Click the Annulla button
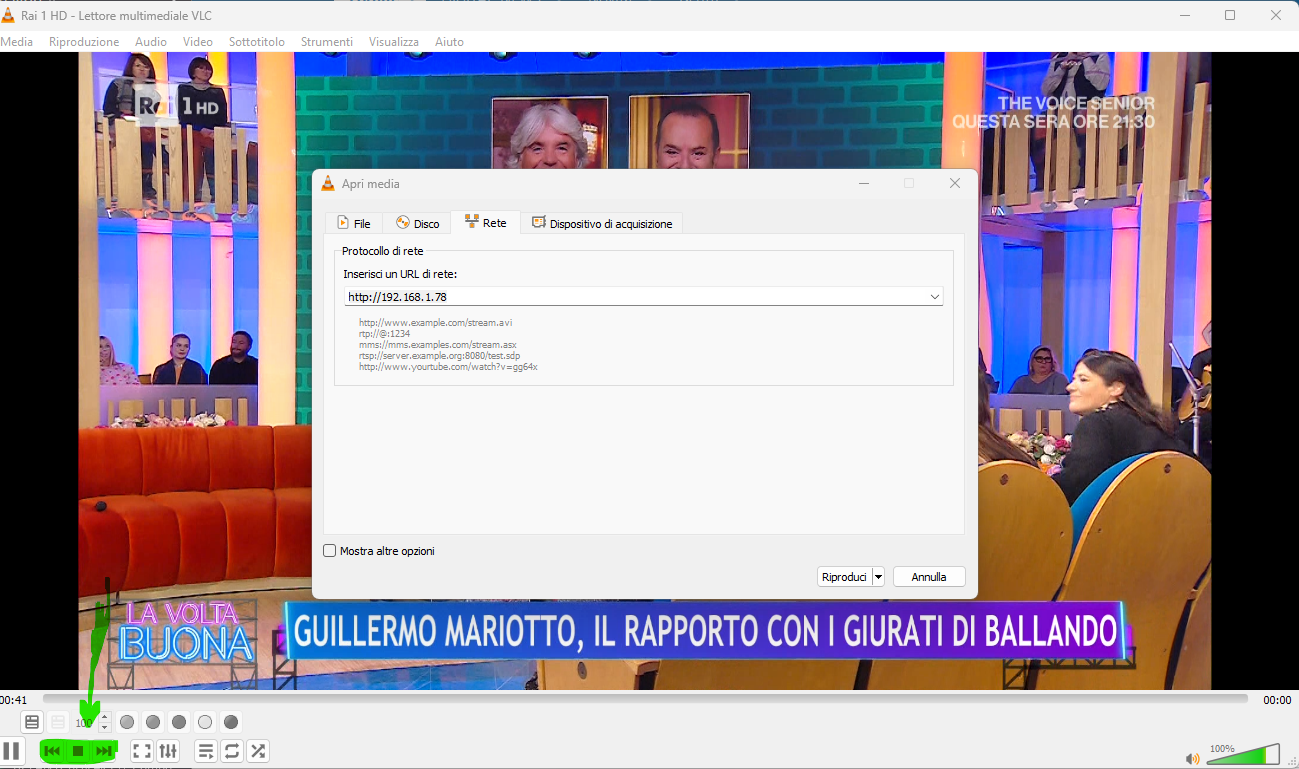The image size is (1299, 769). 929,577
